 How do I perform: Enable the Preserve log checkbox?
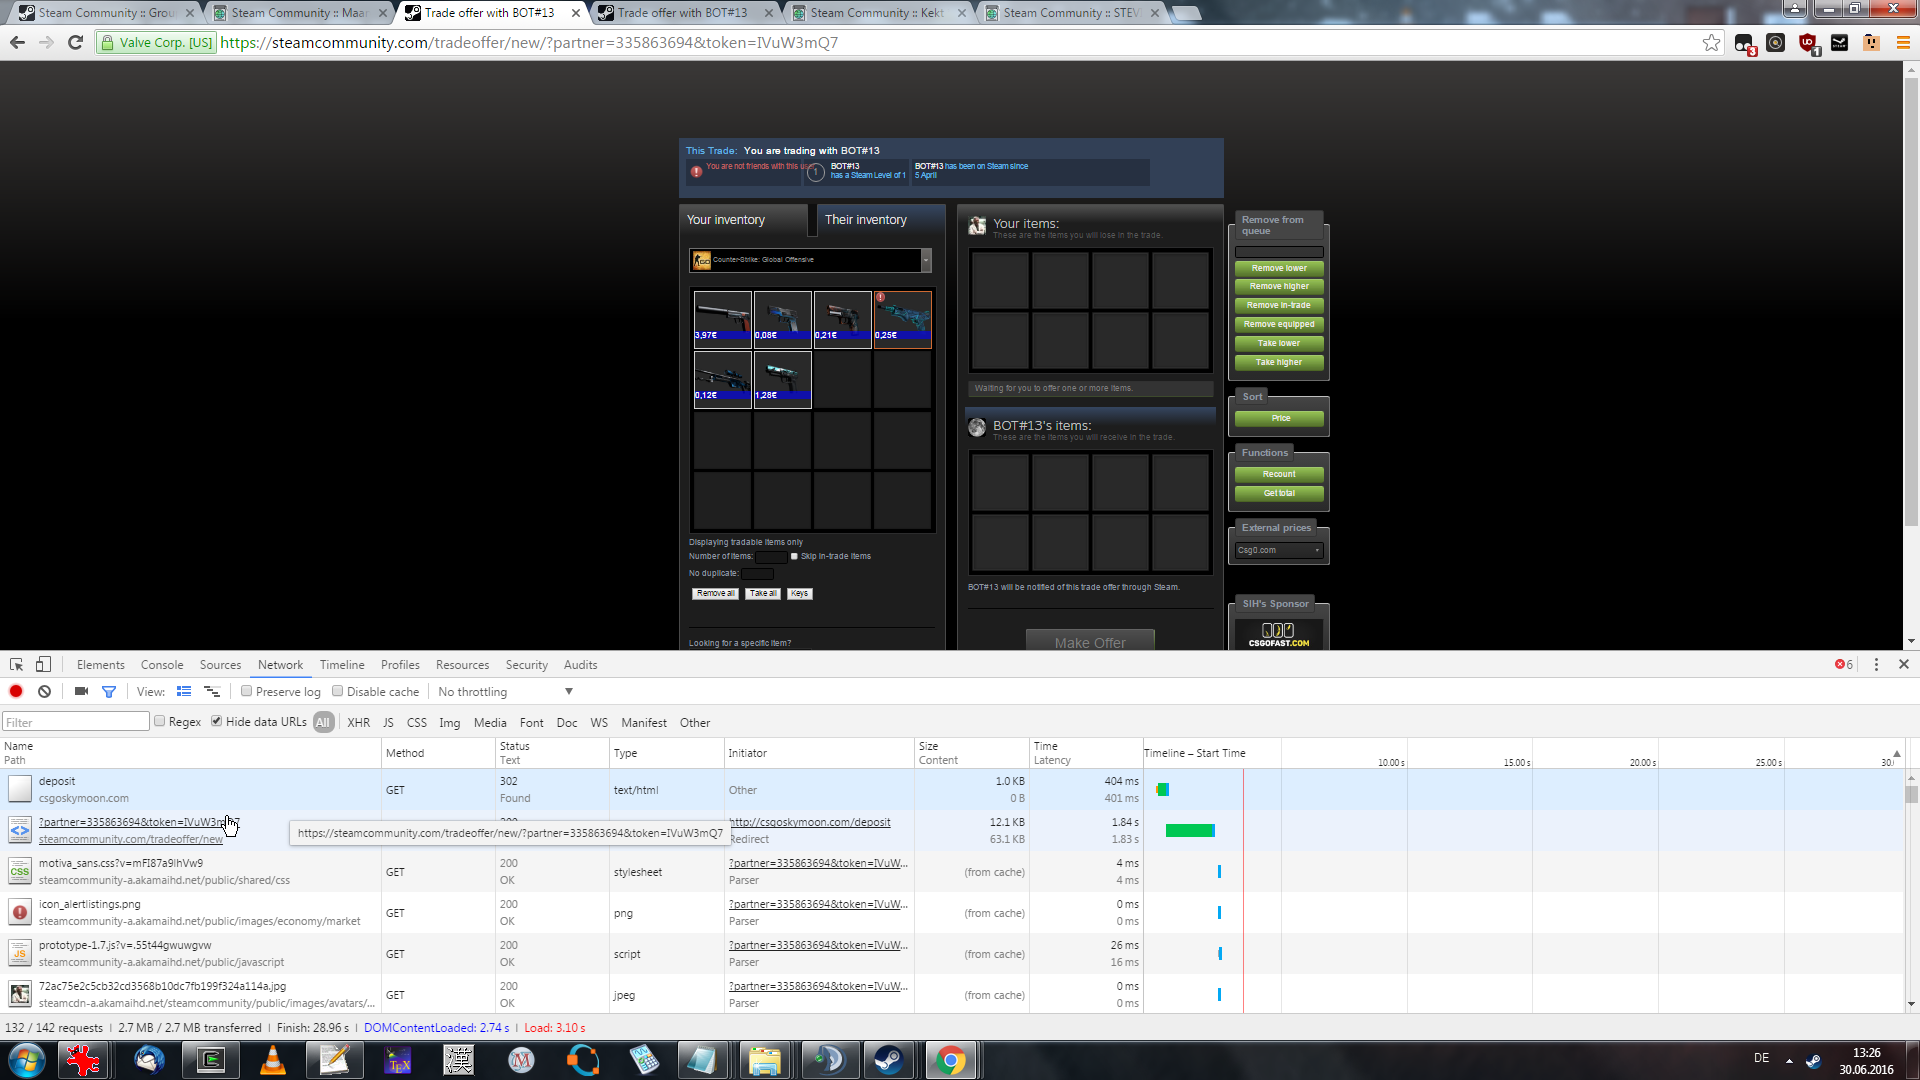(246, 692)
